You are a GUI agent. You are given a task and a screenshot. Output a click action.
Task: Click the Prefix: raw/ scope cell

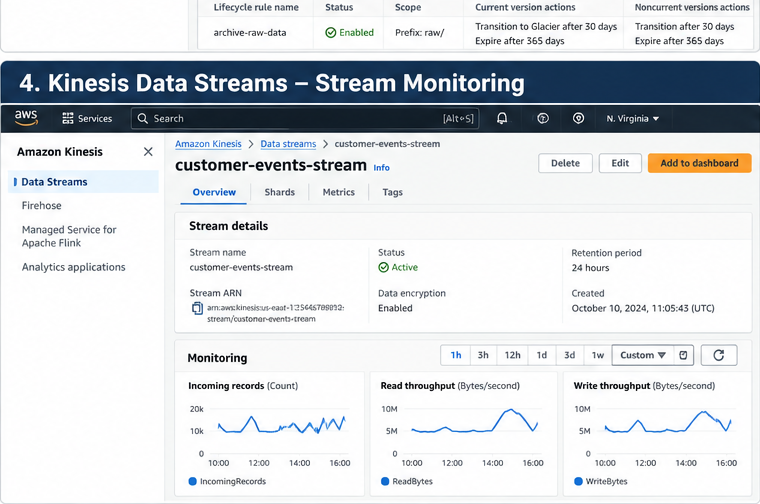point(419,32)
